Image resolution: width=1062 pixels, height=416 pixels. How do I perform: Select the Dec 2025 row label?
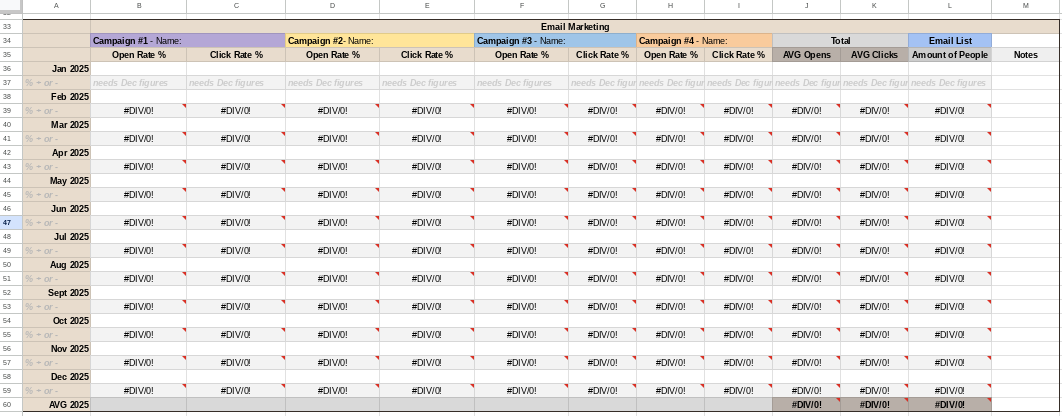[x=57, y=377]
